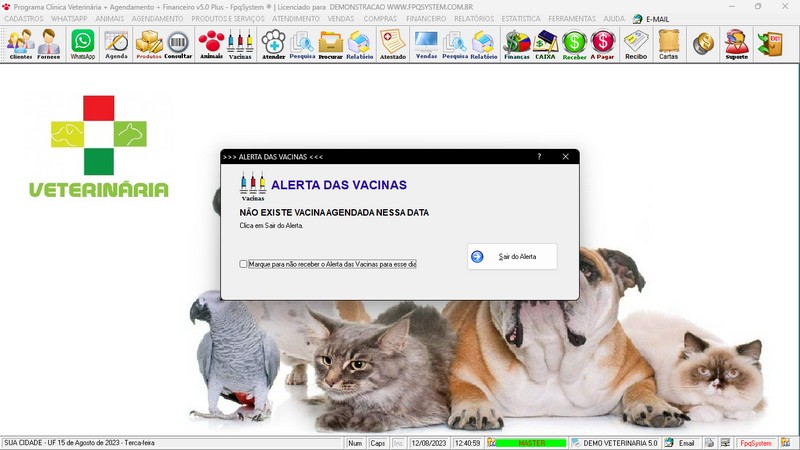Open the Clientes icon in toolbar
This screenshot has height=450, width=800.
(x=20, y=44)
